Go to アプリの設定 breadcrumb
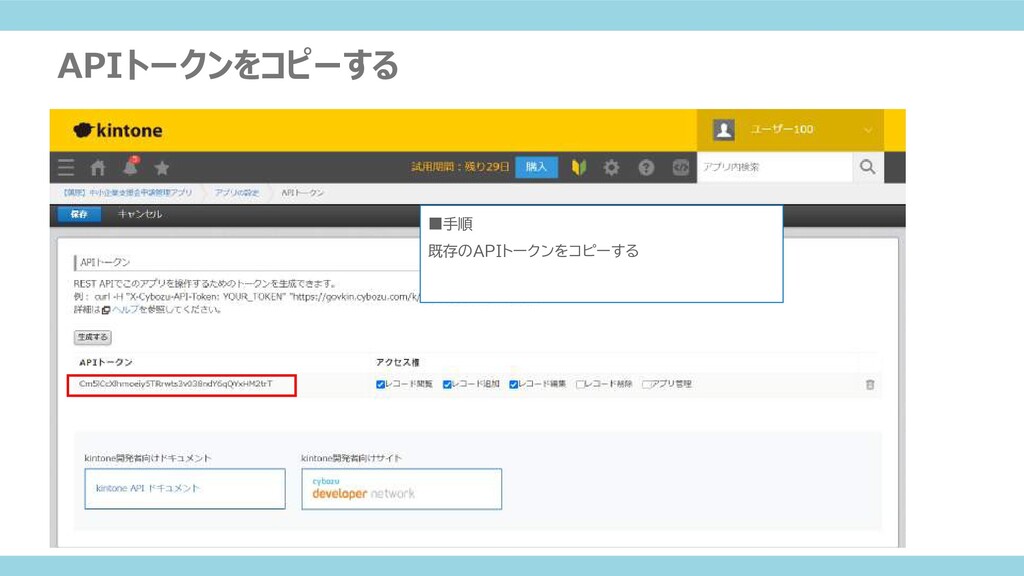This screenshot has height=576, width=1024. [237, 193]
